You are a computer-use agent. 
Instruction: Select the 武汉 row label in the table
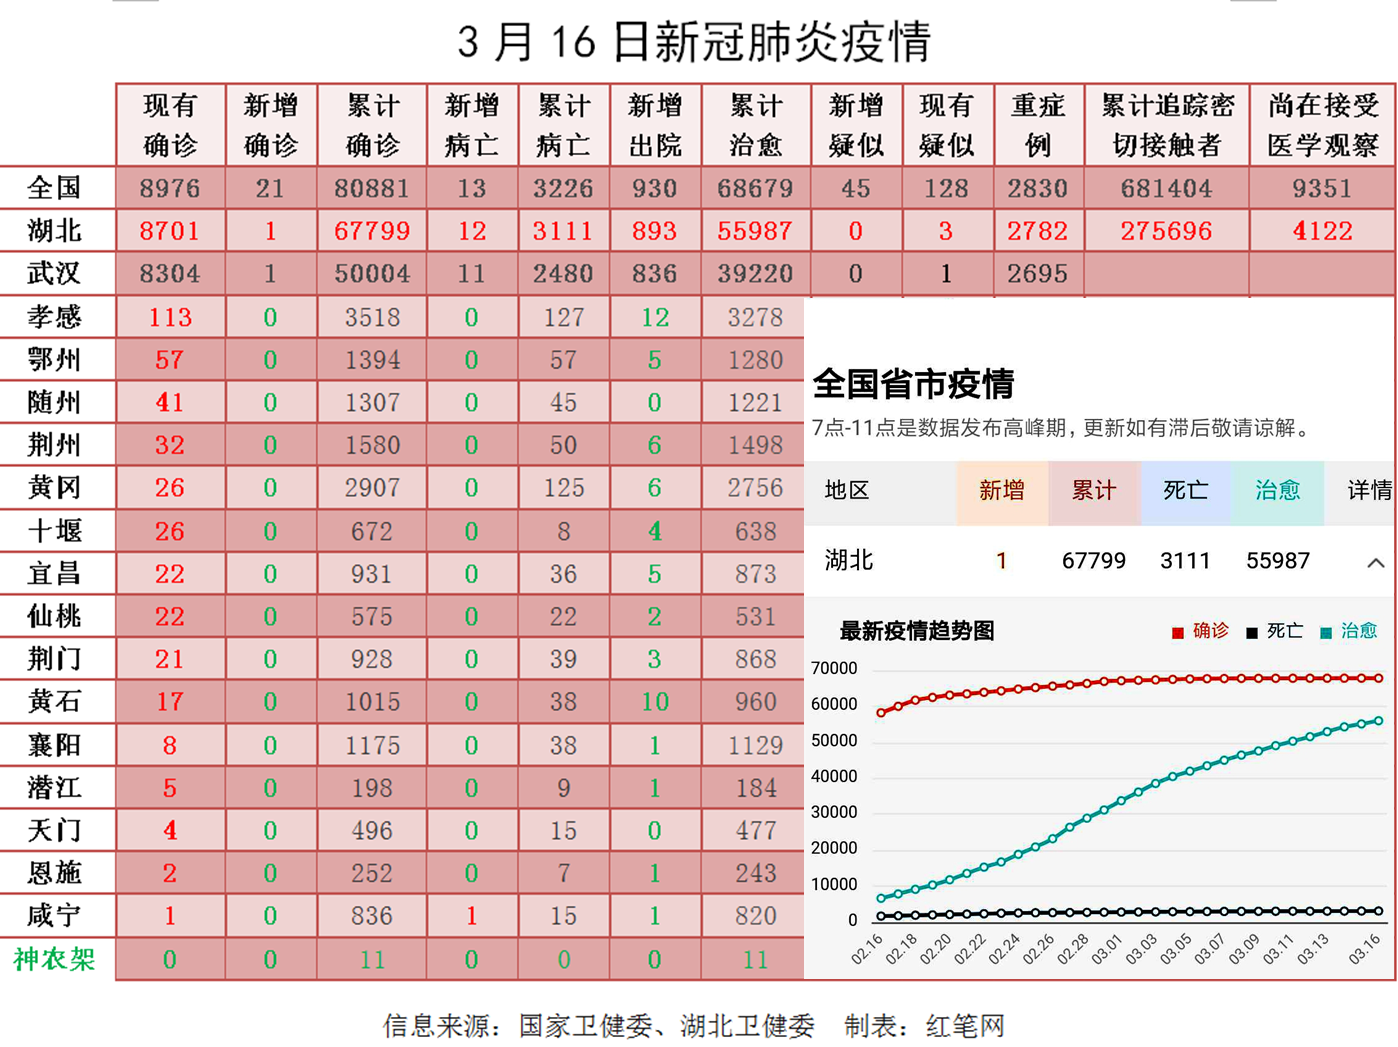click(x=55, y=273)
